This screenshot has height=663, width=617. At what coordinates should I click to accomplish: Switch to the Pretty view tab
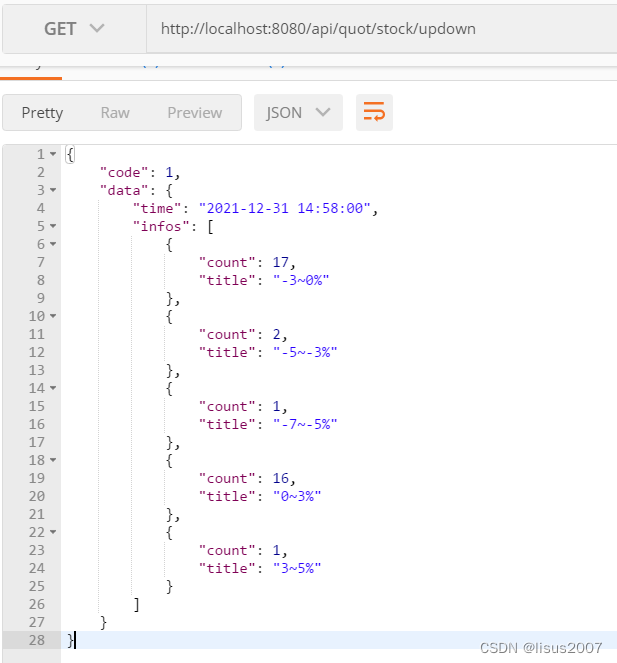tap(42, 113)
